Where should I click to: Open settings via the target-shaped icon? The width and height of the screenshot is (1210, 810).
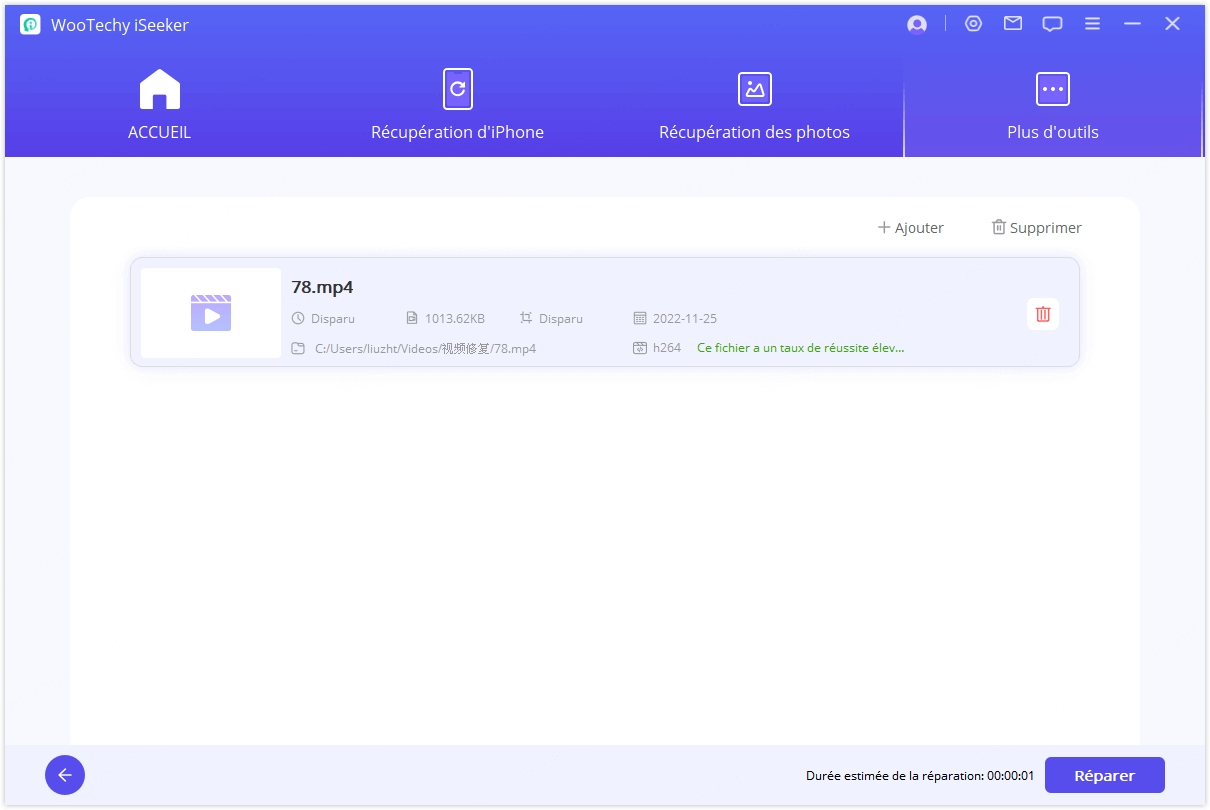(973, 24)
